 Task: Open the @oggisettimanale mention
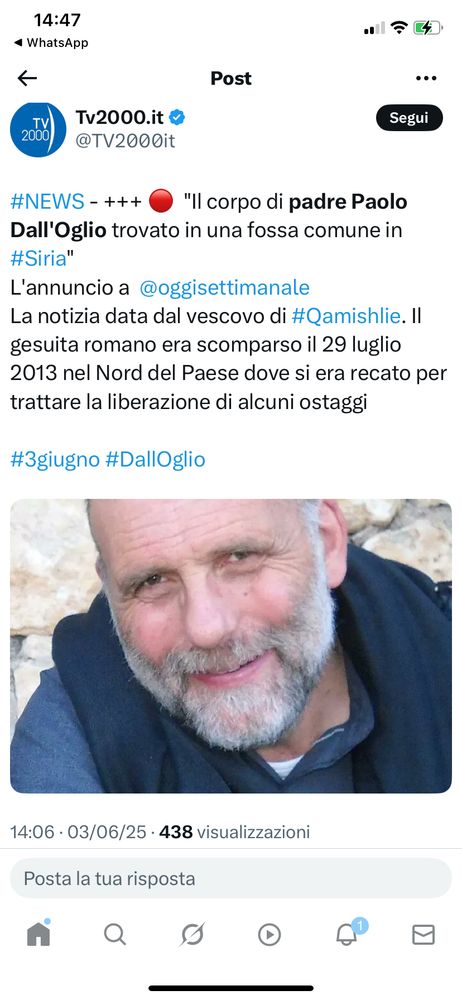pyautogui.click(x=224, y=288)
